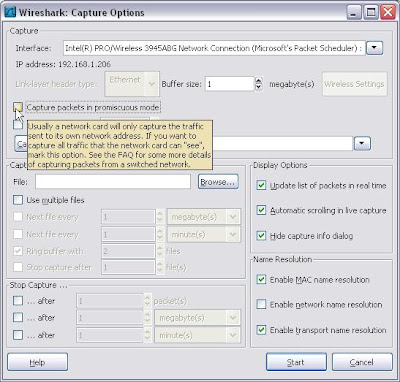Toggle Enable MAC name resolution
This screenshot has width=400, height=382.
(261, 279)
